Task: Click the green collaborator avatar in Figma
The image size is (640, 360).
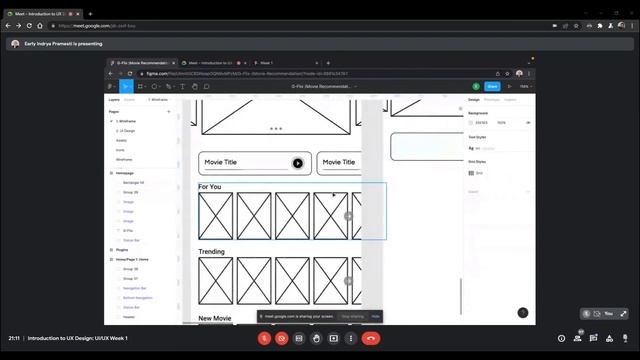Action: tap(476, 87)
